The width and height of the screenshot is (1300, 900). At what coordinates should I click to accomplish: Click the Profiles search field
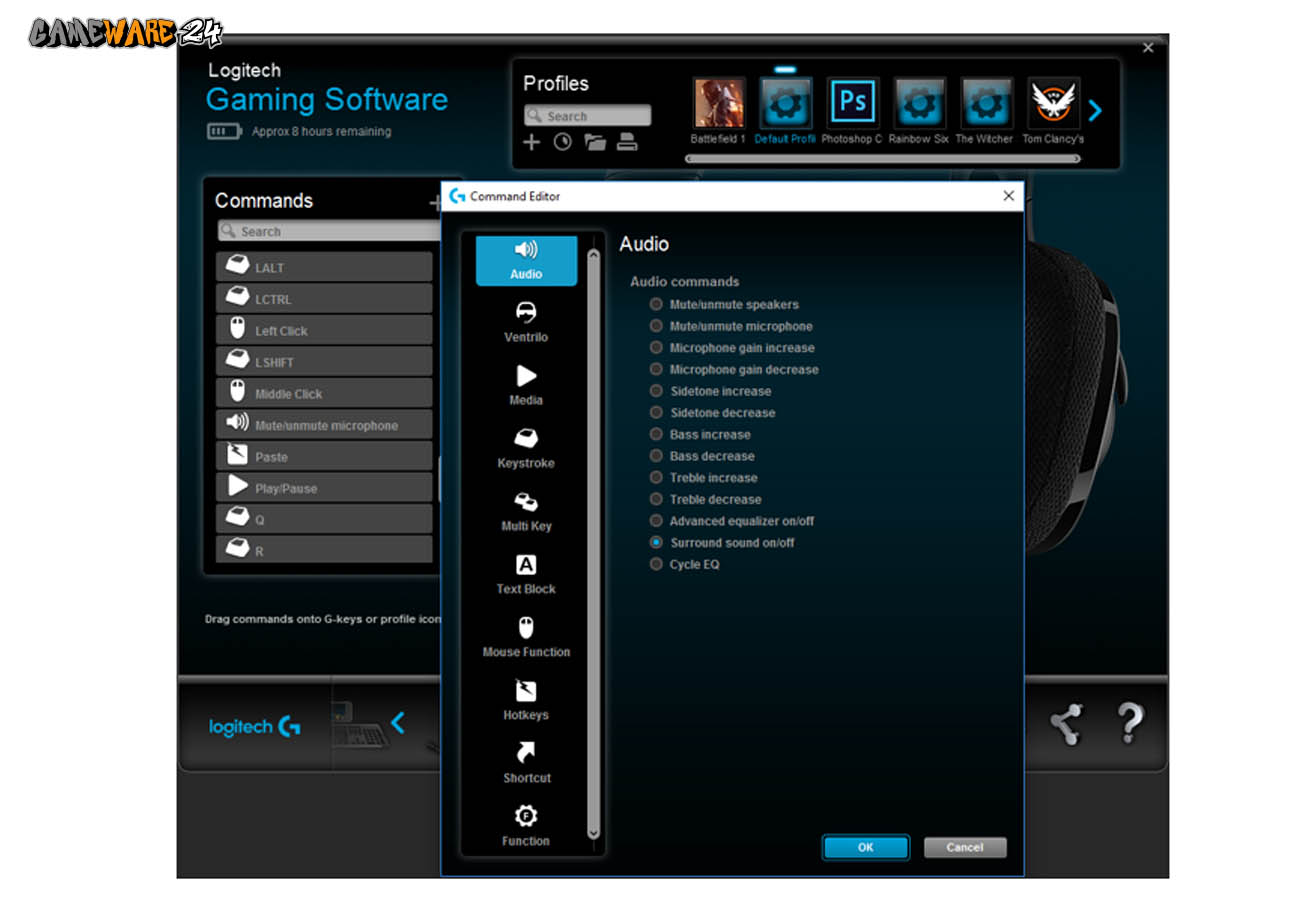coord(587,116)
